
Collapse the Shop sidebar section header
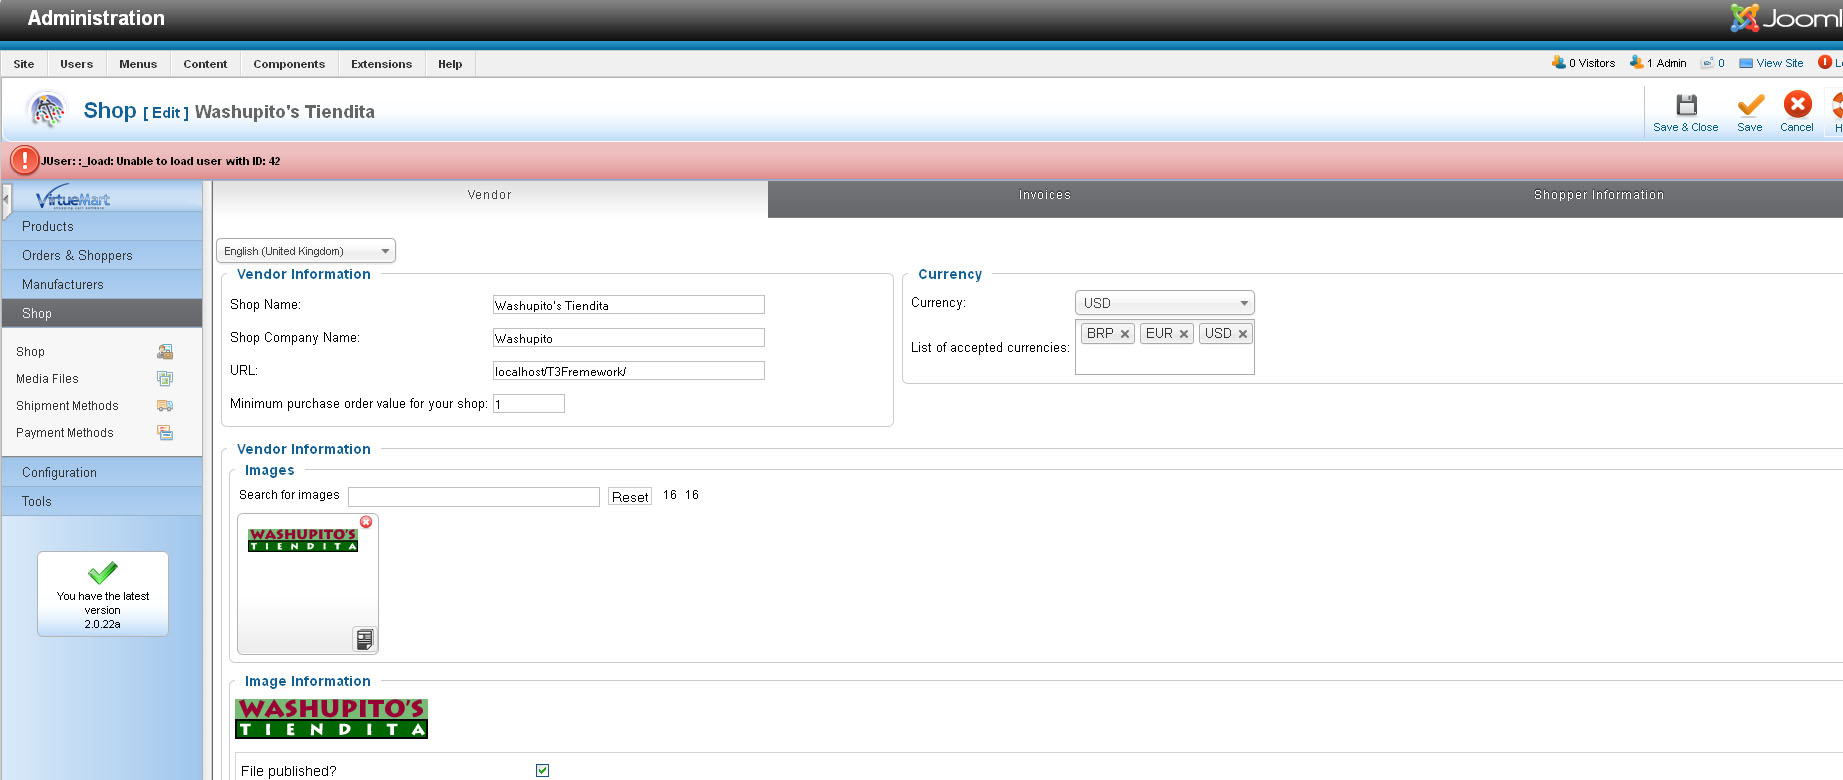(x=102, y=314)
